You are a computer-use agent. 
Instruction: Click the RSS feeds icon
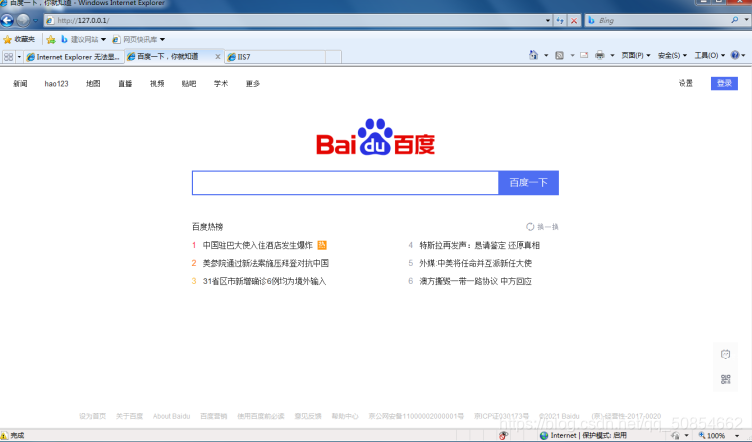[x=559, y=56]
